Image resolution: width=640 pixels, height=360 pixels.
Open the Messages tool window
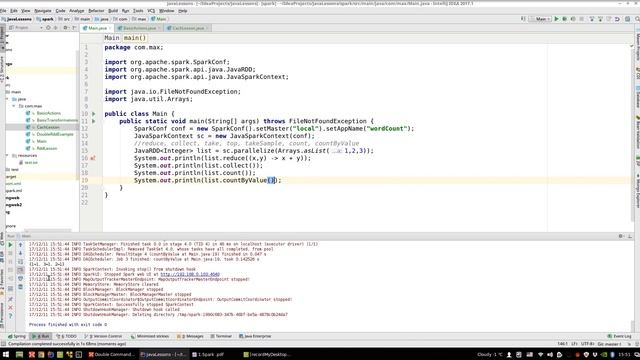point(190,336)
